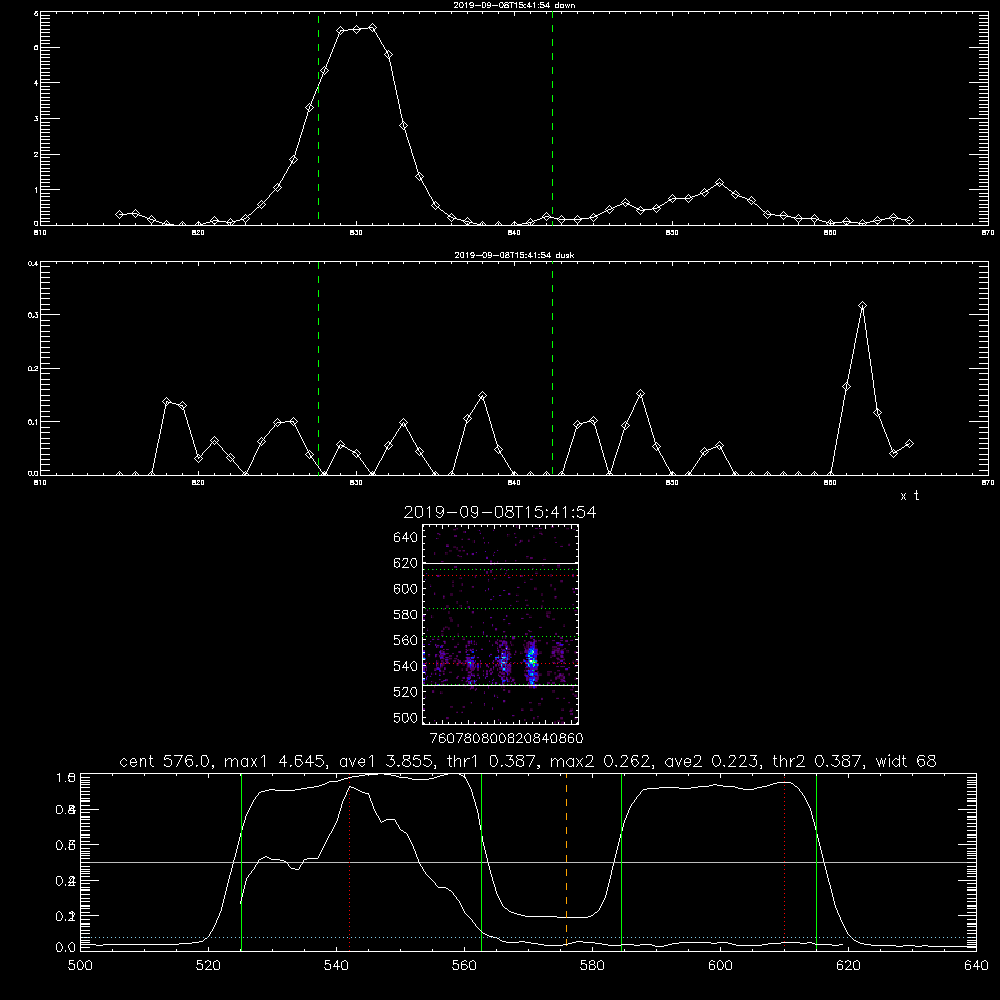Click the dusk plot y-axis label '0.3'
The image size is (1000, 1000).
coord(32,314)
